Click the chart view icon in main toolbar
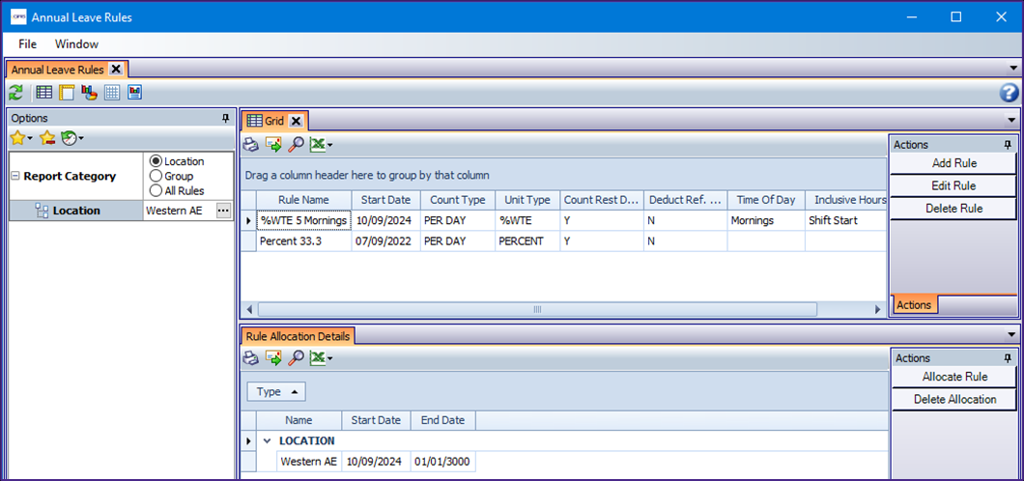1024x481 pixels. click(89, 93)
